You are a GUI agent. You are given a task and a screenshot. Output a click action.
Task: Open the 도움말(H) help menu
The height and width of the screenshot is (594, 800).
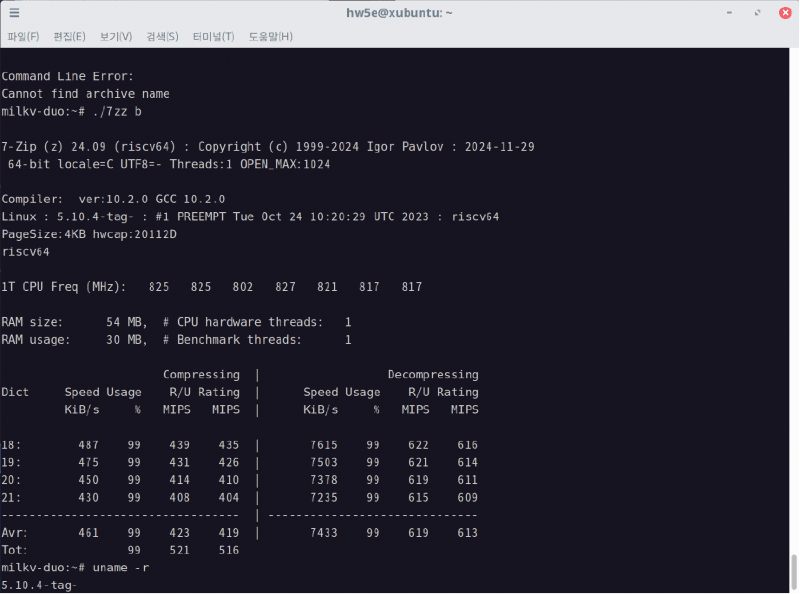(270, 36)
